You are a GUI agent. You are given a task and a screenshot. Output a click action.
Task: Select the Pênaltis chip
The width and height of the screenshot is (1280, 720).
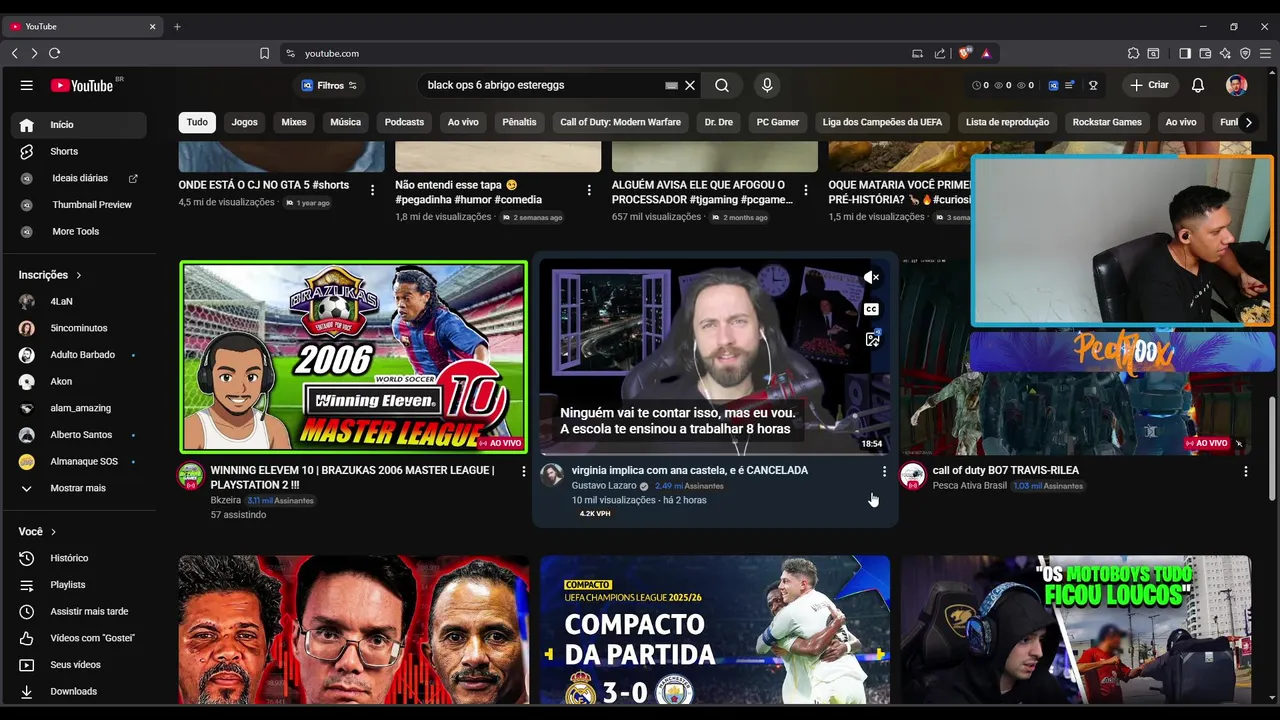pyautogui.click(x=519, y=122)
